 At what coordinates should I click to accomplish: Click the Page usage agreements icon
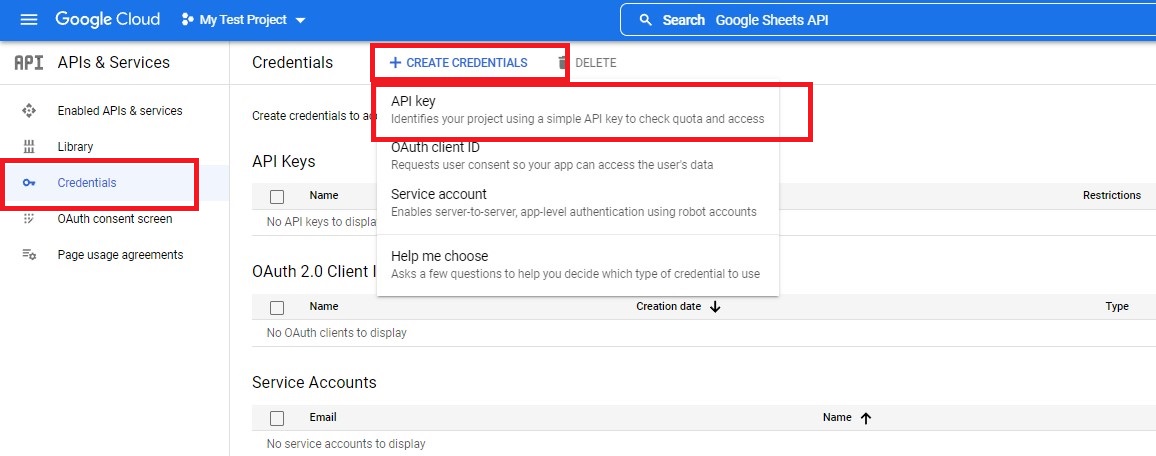[x=29, y=255]
